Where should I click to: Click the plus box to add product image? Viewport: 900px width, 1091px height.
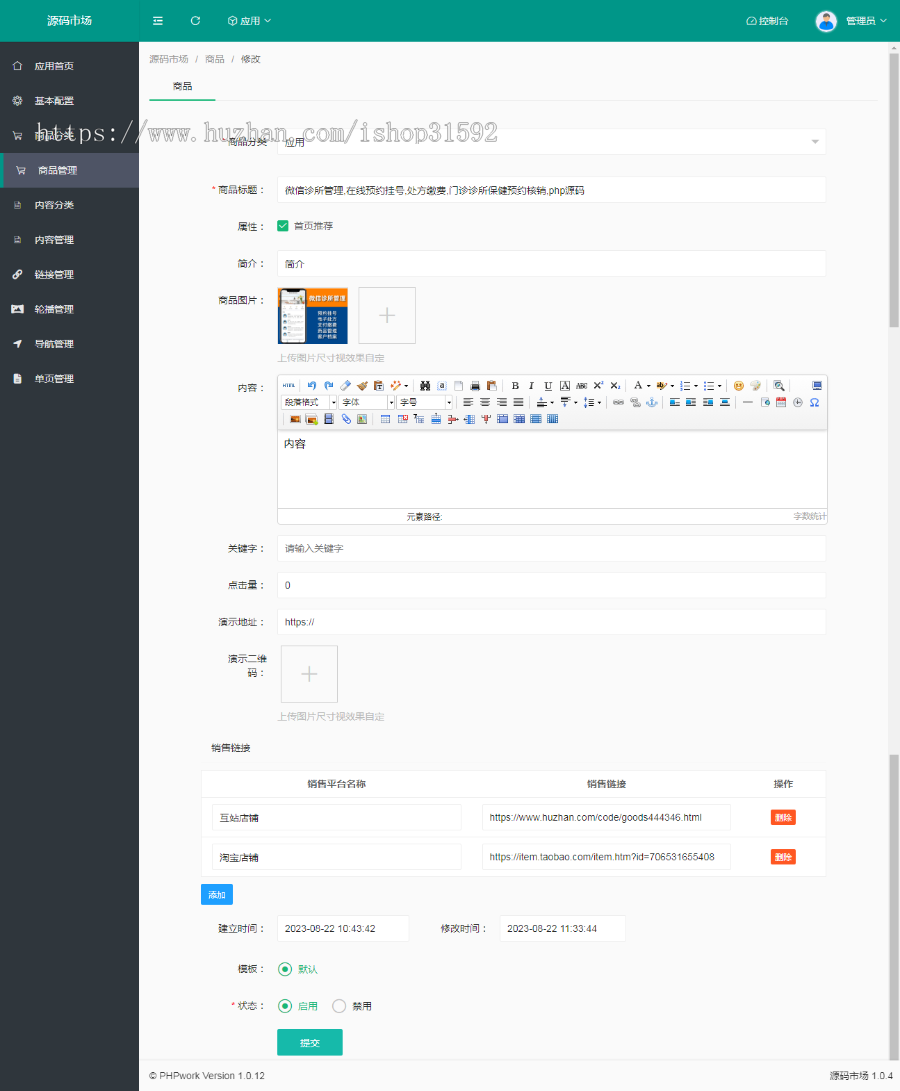pyautogui.click(x=387, y=315)
